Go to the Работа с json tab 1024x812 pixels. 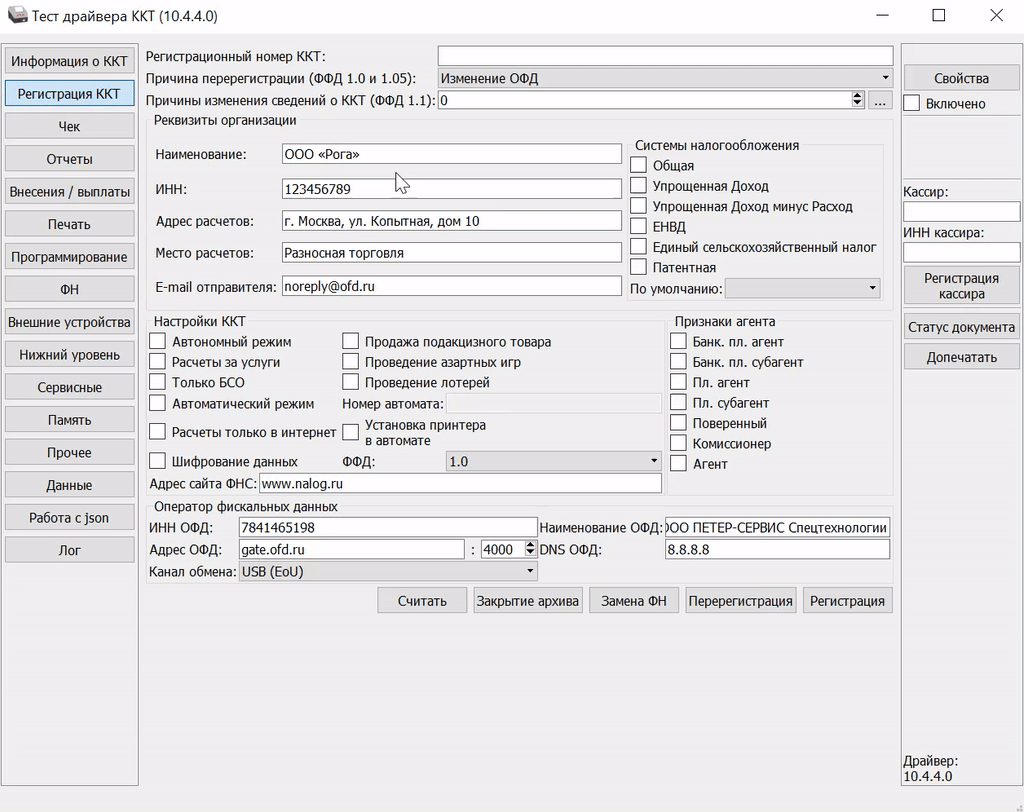69,518
